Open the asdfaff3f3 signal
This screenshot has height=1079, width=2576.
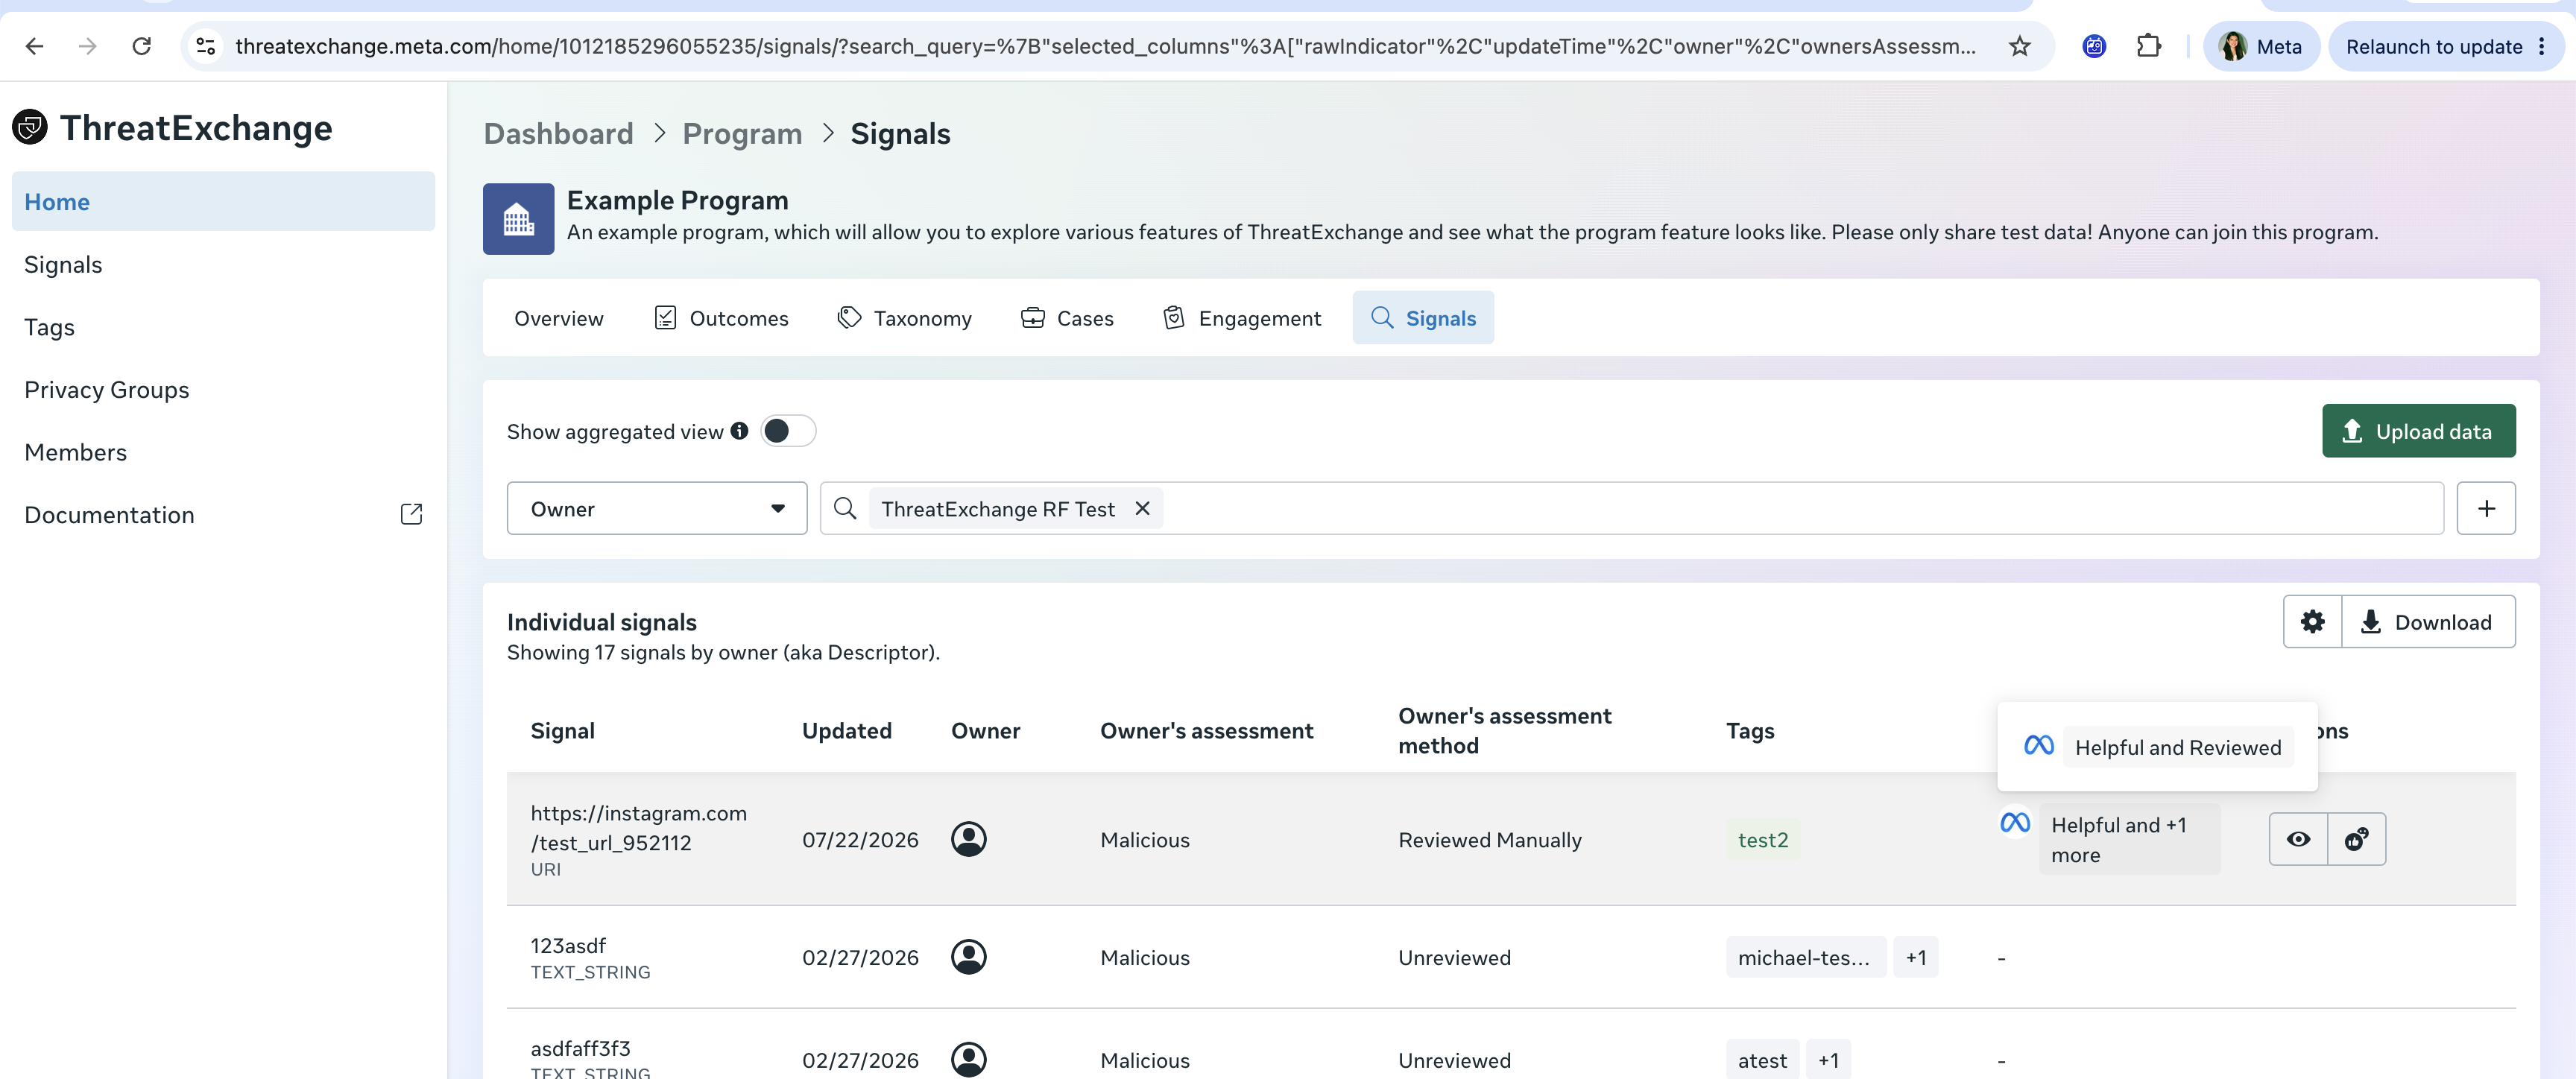tap(580, 1048)
